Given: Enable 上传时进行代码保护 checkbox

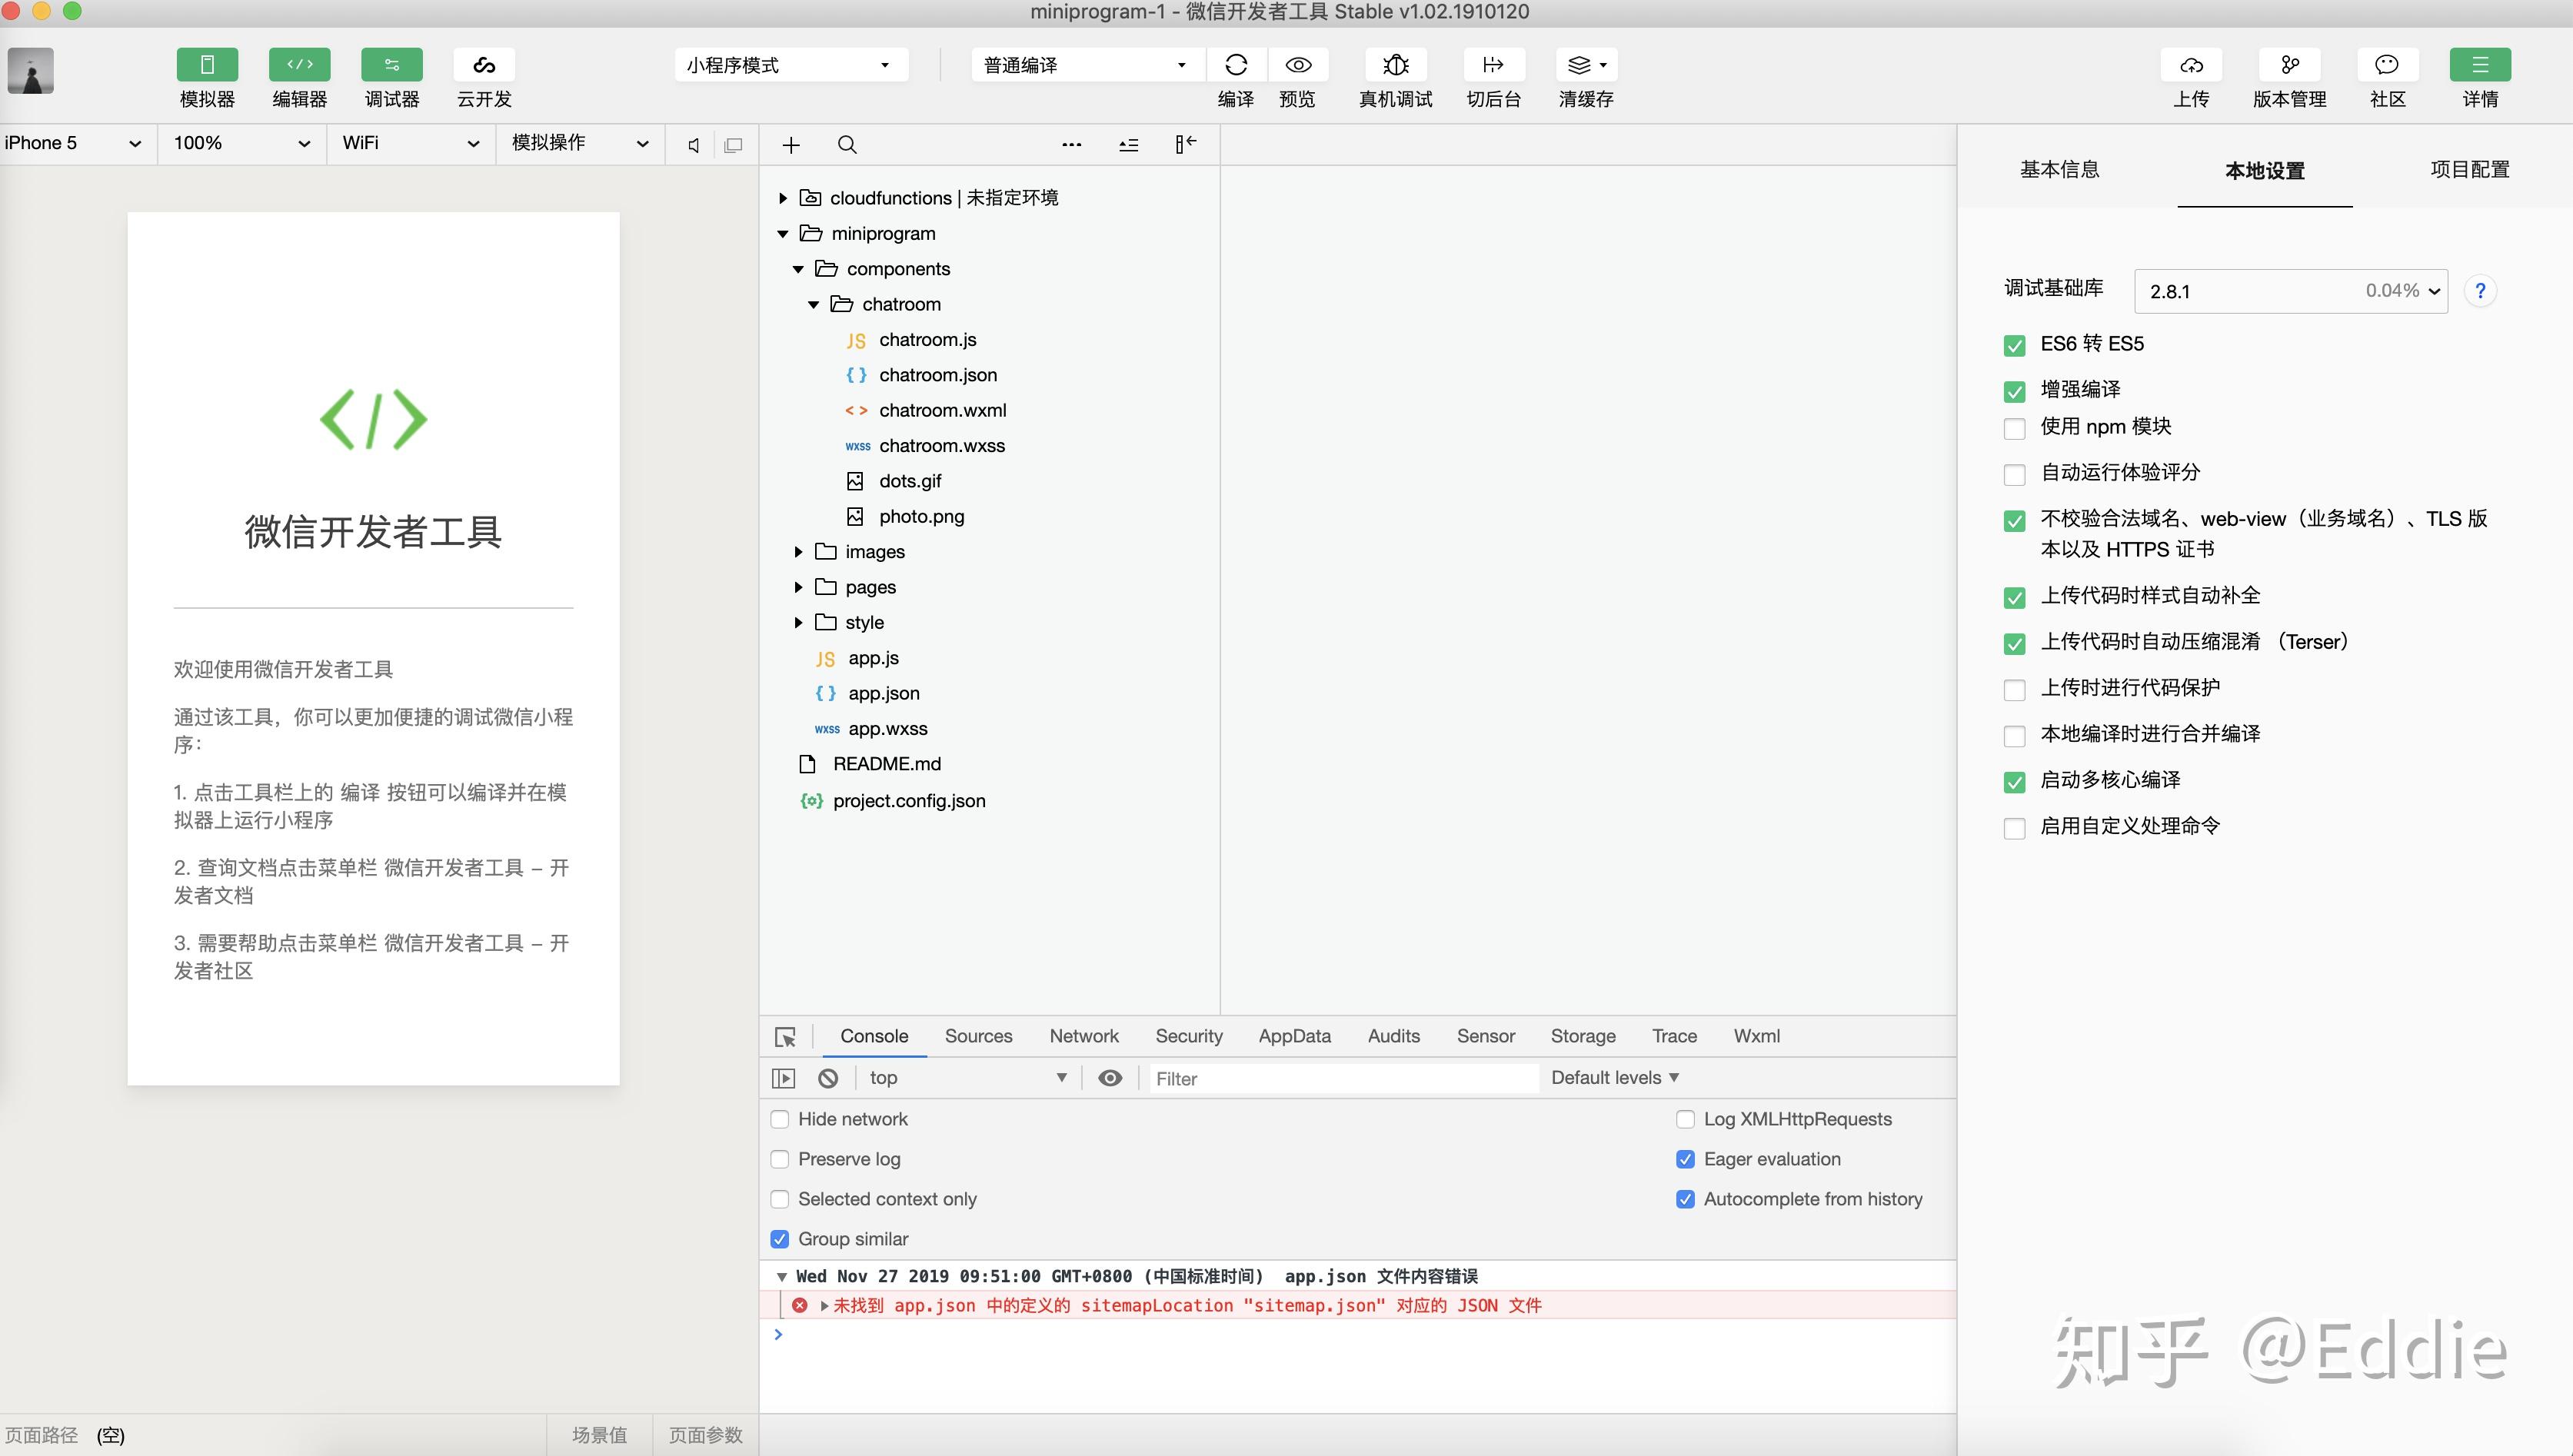Looking at the screenshot, I should (x=2015, y=690).
